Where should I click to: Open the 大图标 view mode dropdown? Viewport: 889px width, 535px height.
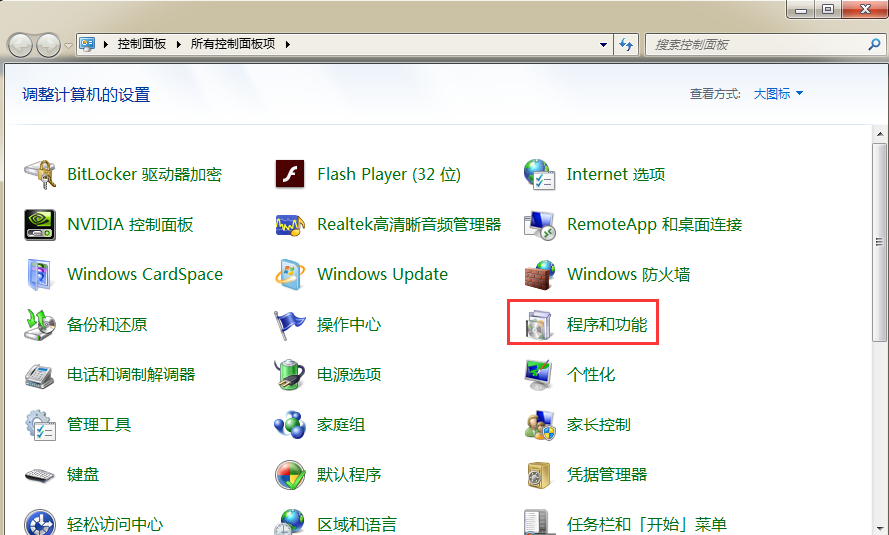pos(778,94)
